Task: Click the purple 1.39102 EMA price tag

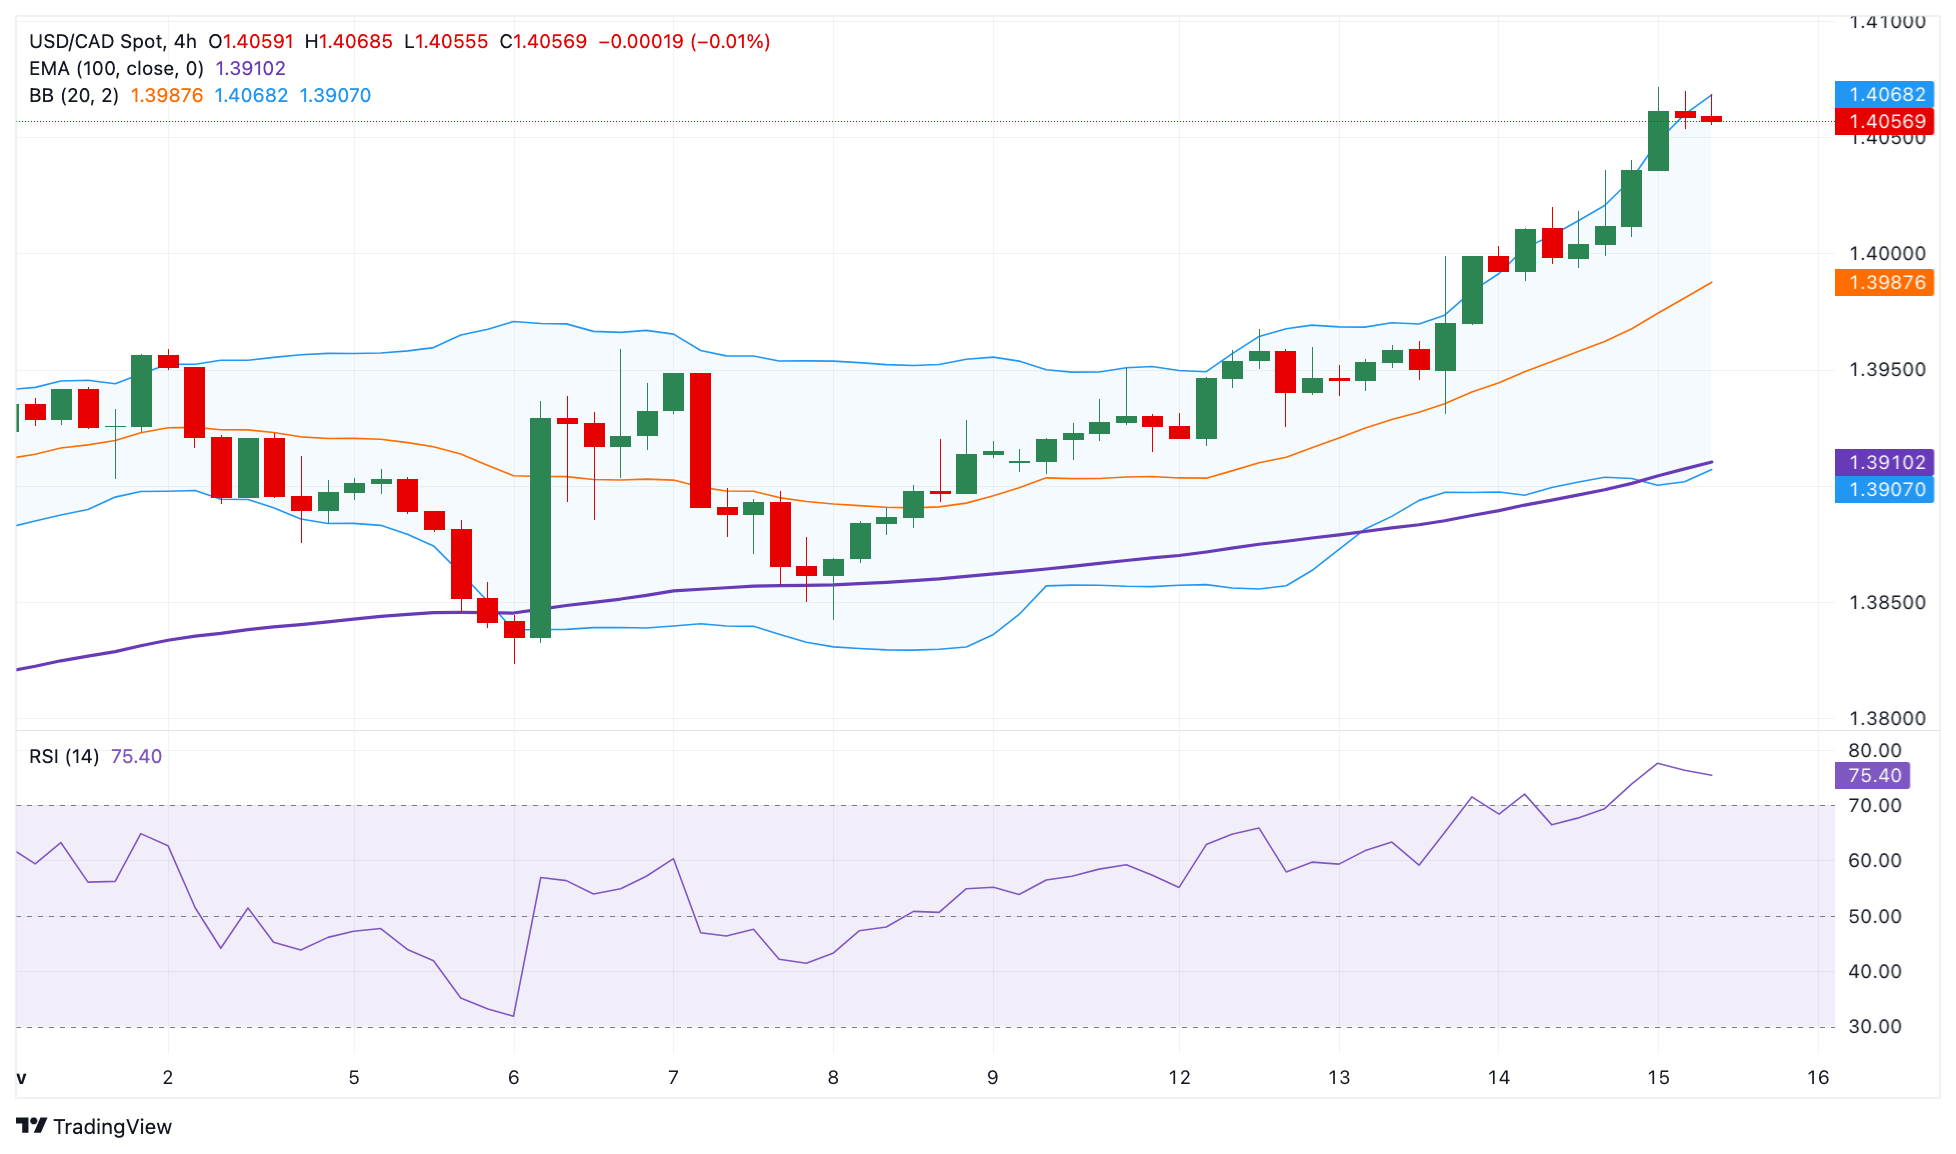Action: click(x=1885, y=462)
